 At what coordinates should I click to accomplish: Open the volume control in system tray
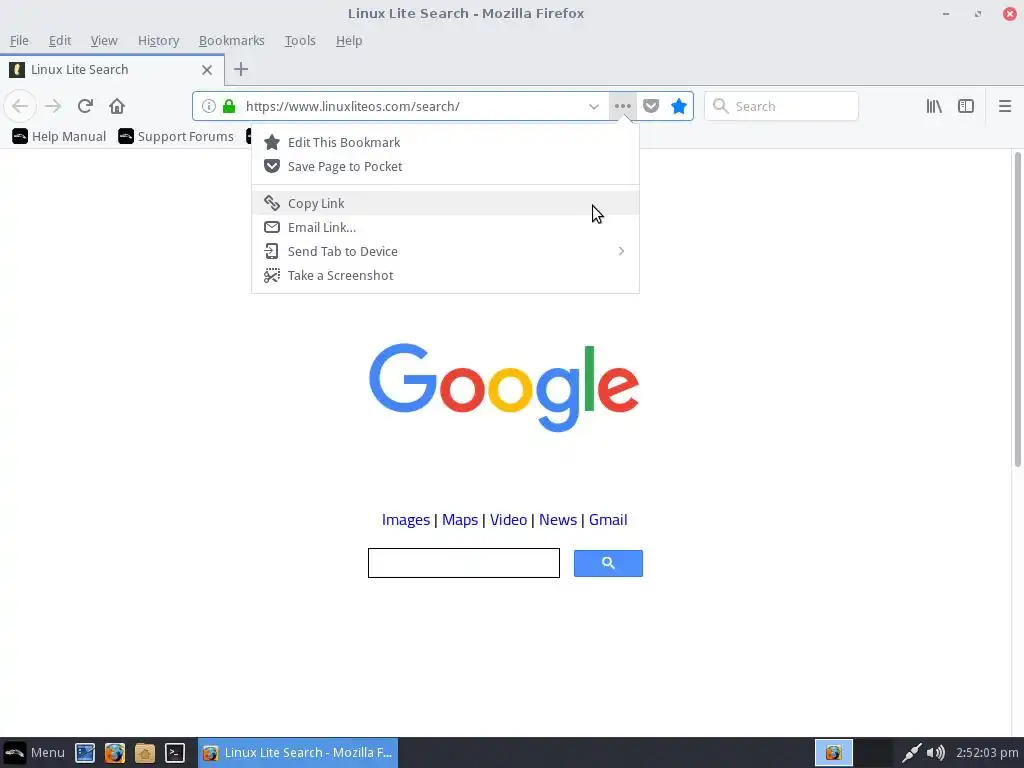click(936, 753)
